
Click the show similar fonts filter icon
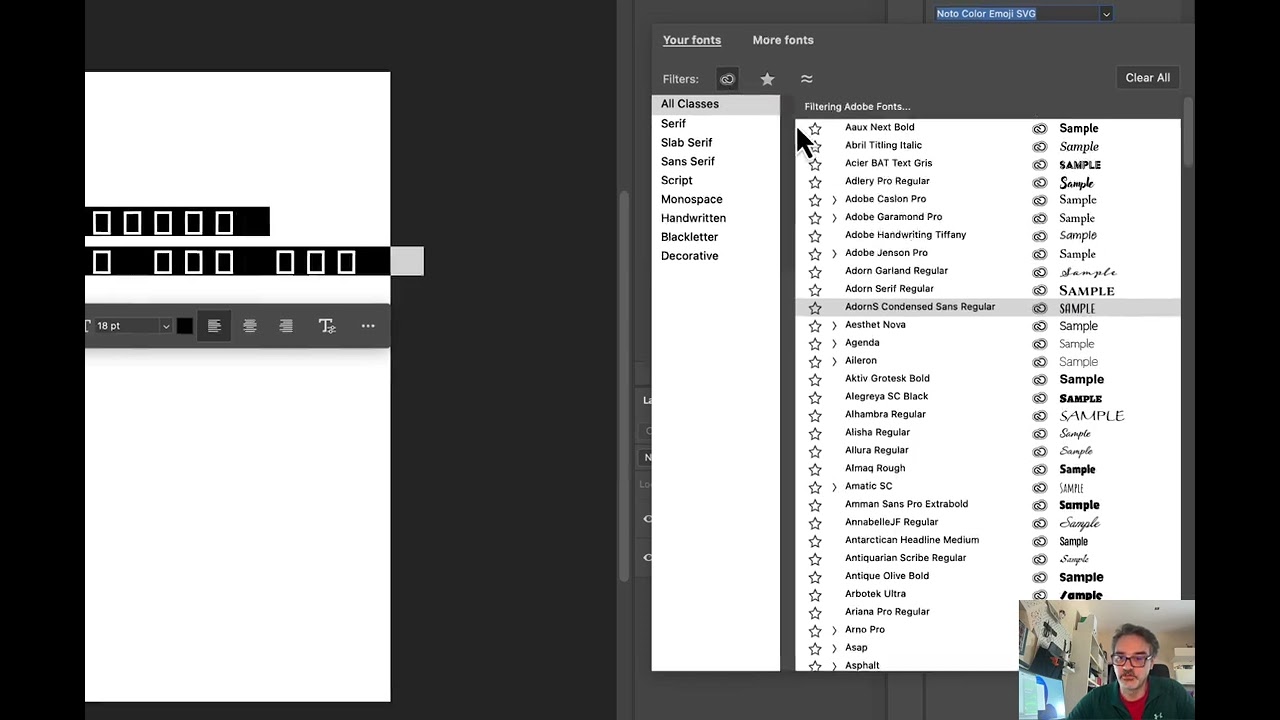[807, 79]
